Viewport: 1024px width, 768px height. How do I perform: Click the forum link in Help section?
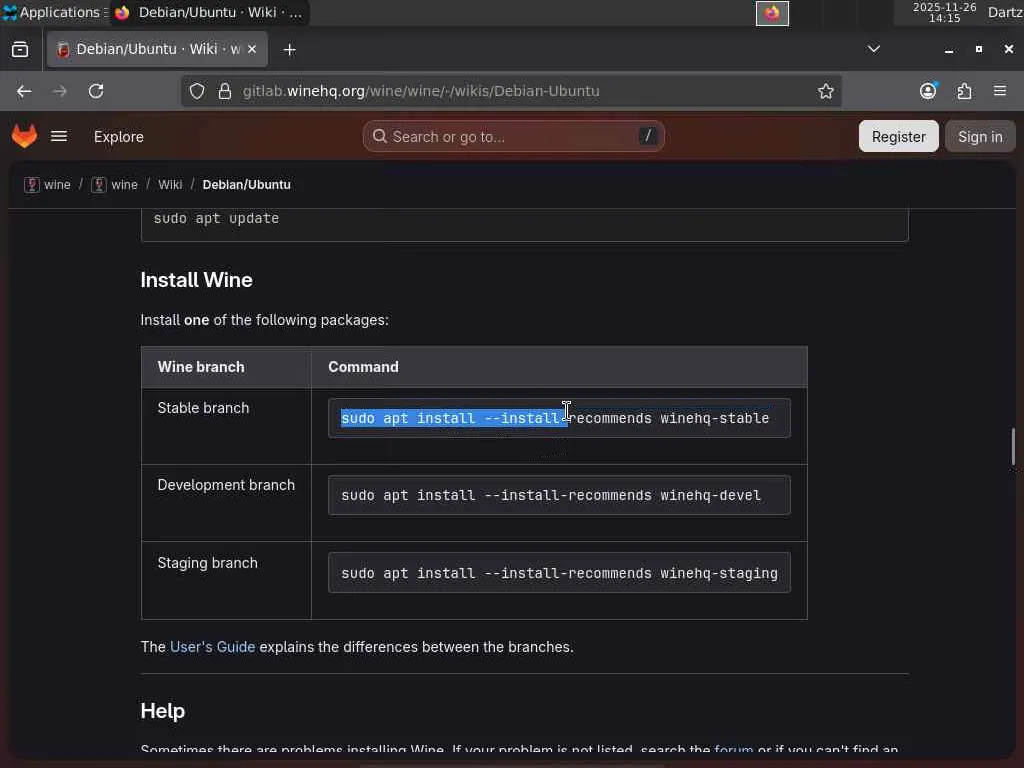pos(733,749)
